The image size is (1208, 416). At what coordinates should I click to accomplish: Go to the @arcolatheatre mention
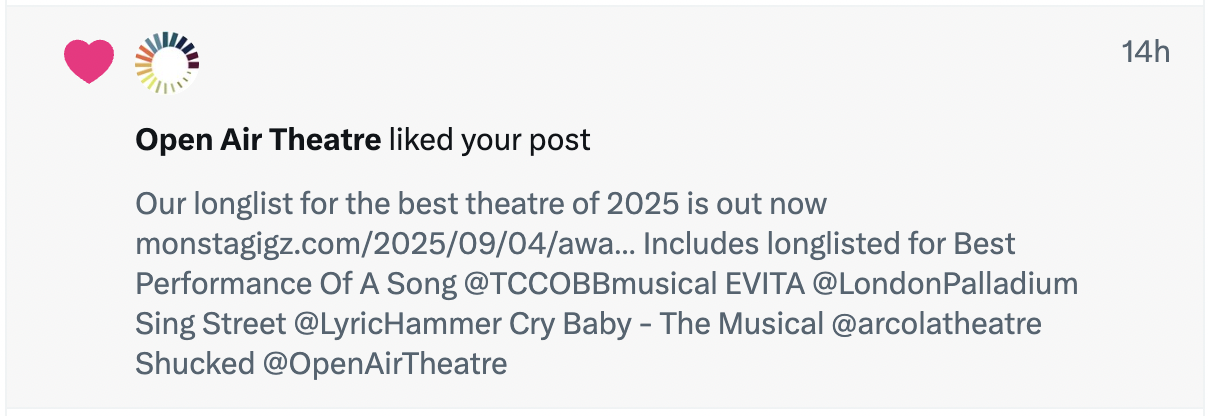(938, 324)
